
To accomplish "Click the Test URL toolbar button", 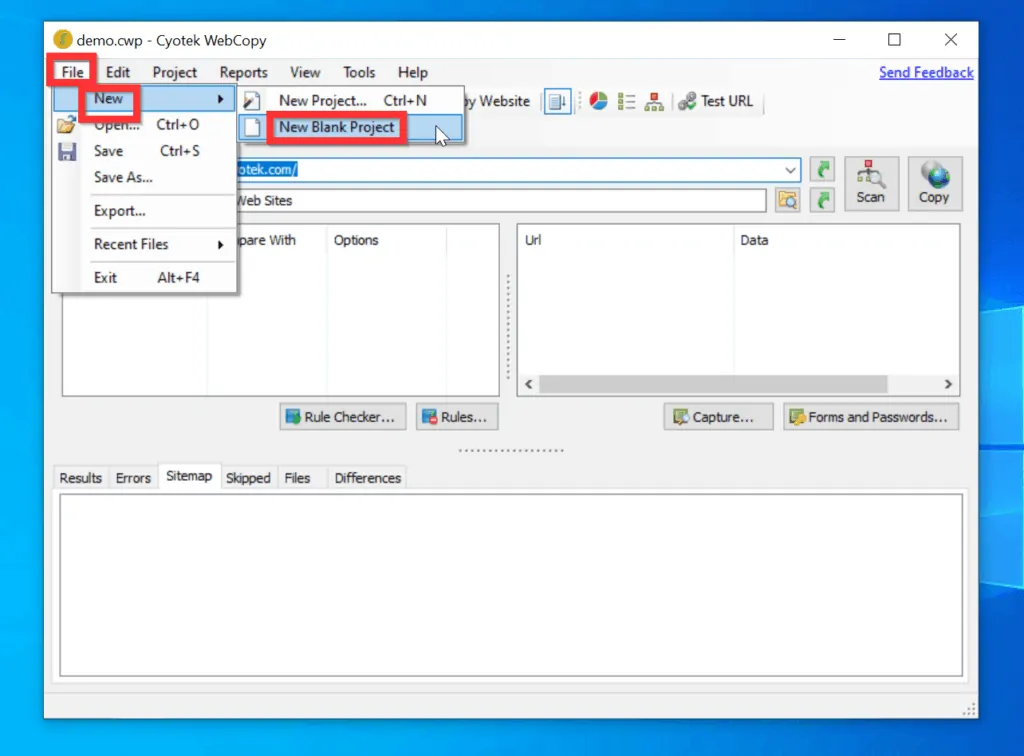I will point(715,101).
